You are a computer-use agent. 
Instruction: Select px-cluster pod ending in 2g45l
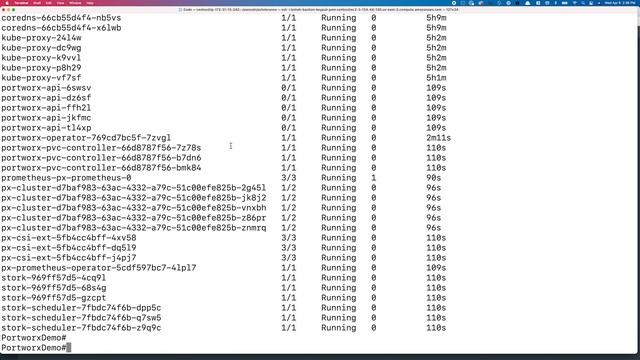[x=133, y=188]
